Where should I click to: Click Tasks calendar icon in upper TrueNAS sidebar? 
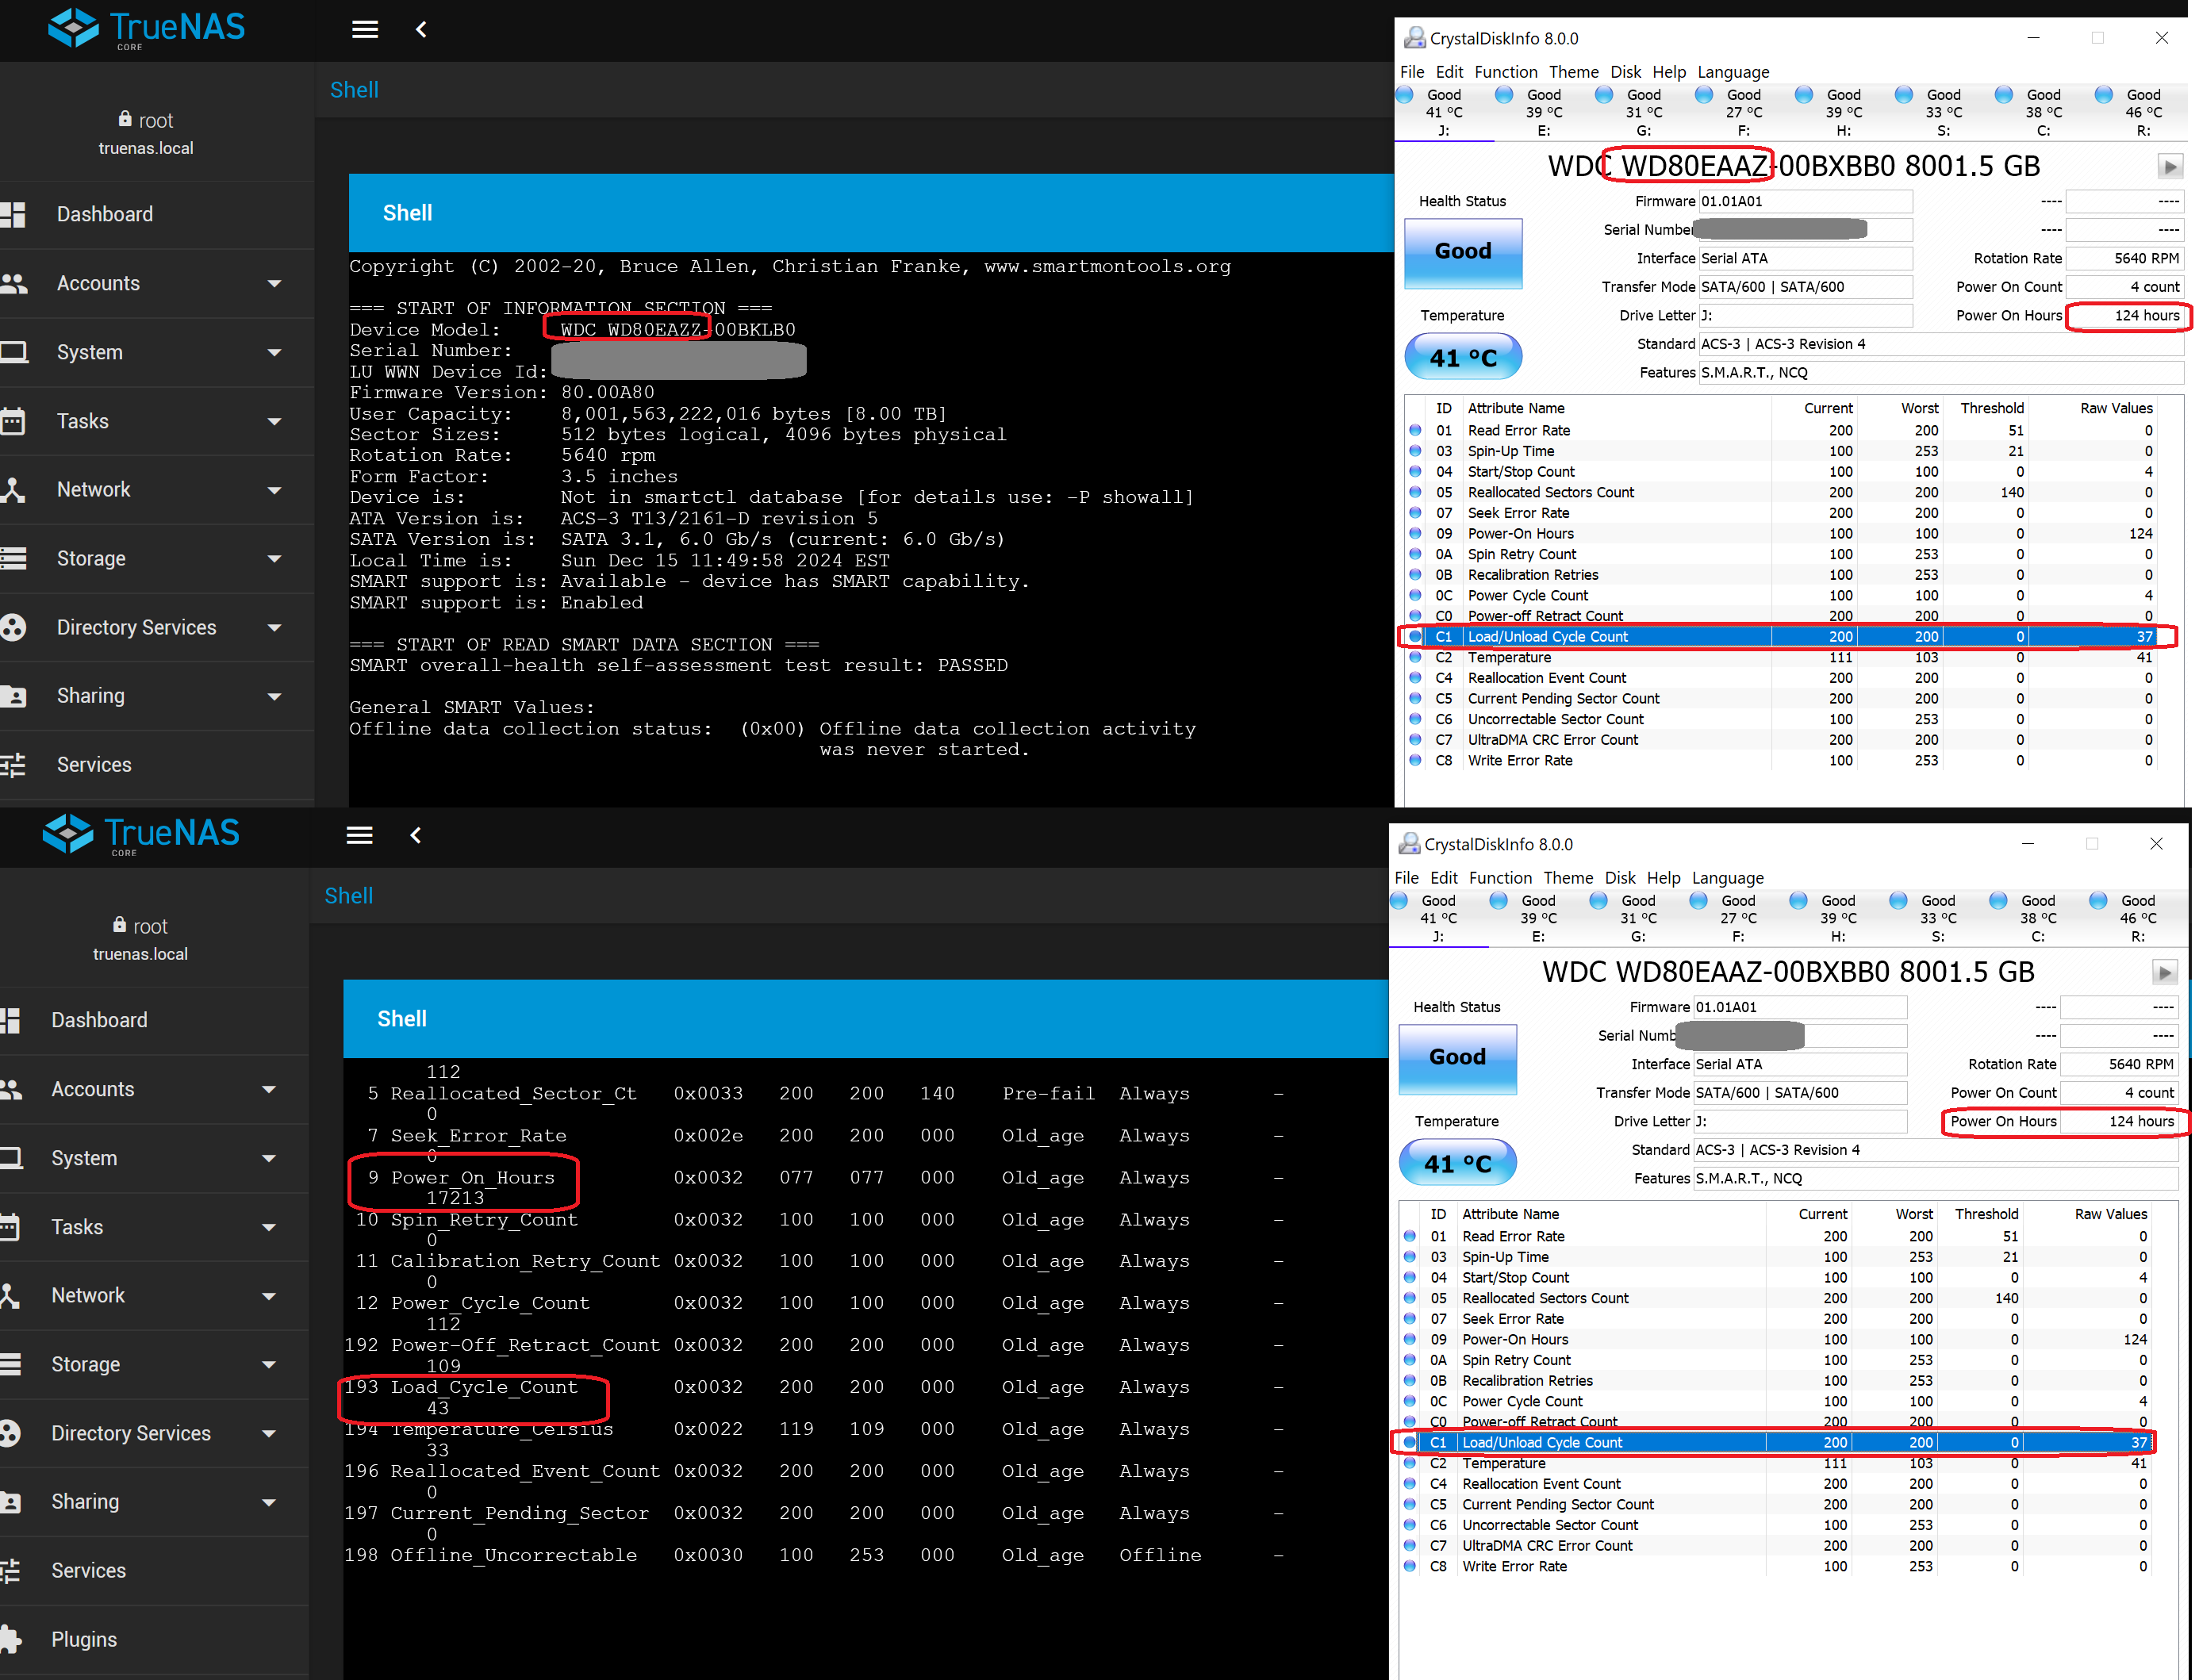point(13,421)
